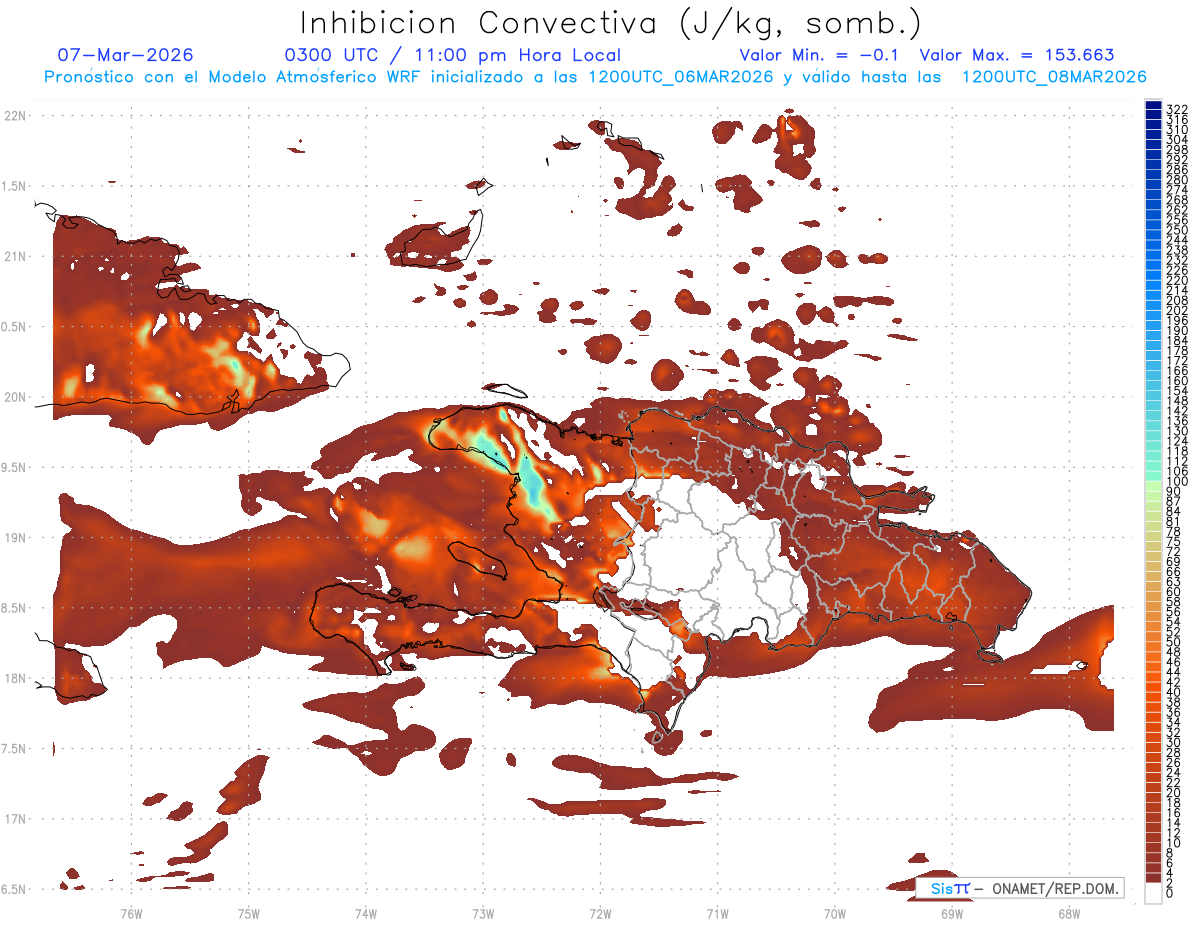Click the date "07-Mar-2026"

[x=126, y=55]
